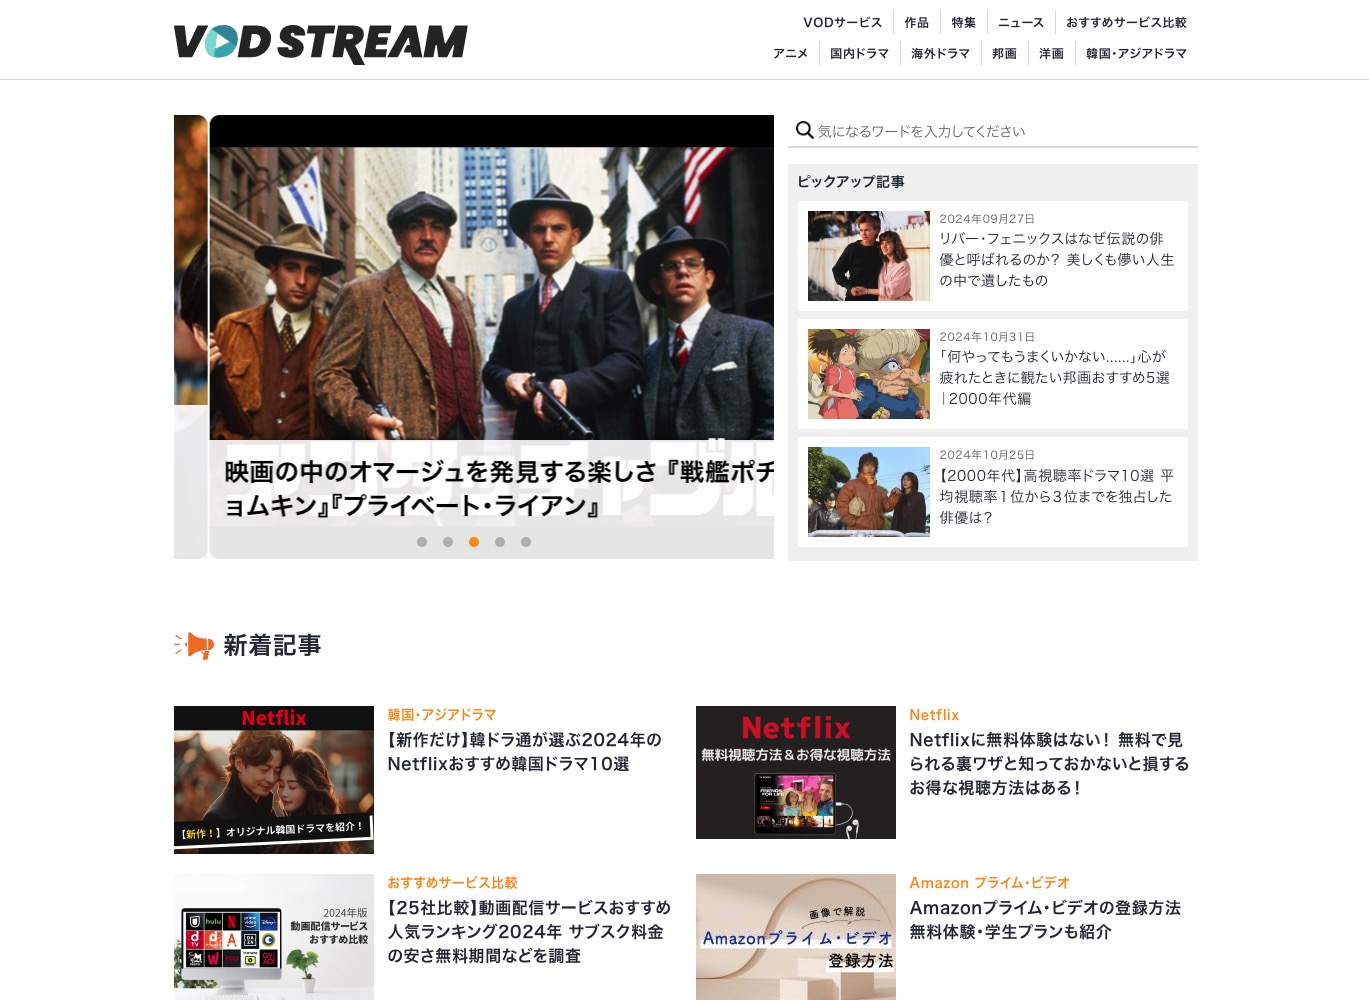Screen dimensions: 1369x1000
Task: Click the megaphone icon beside 新着記事
Action: click(x=194, y=645)
